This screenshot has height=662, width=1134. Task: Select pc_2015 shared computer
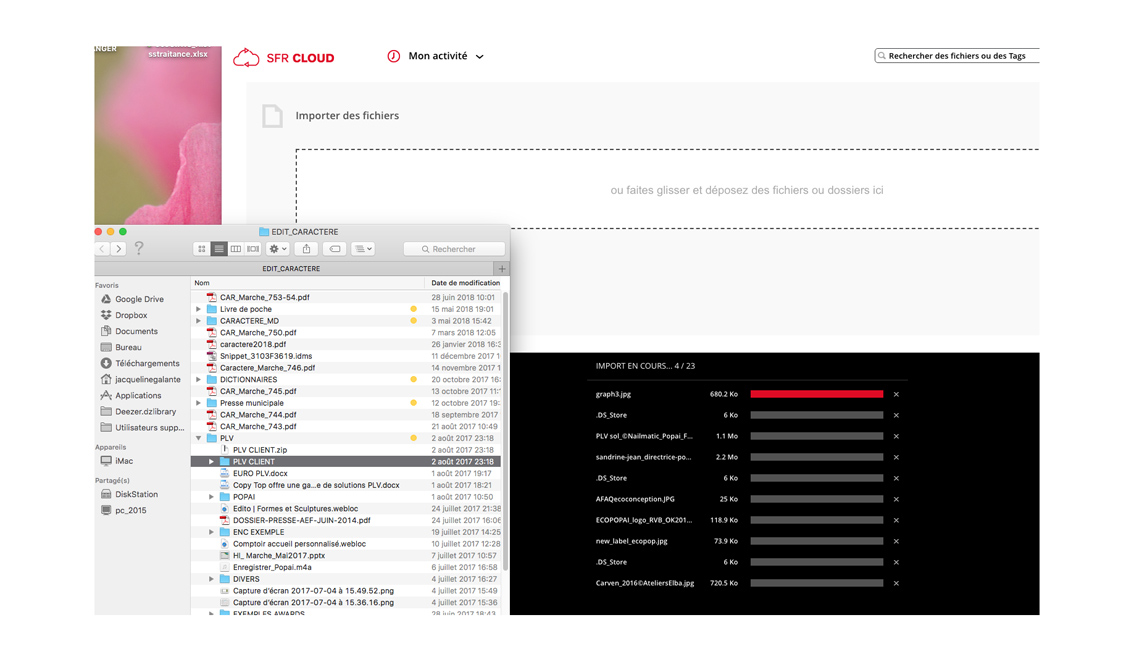coord(124,510)
